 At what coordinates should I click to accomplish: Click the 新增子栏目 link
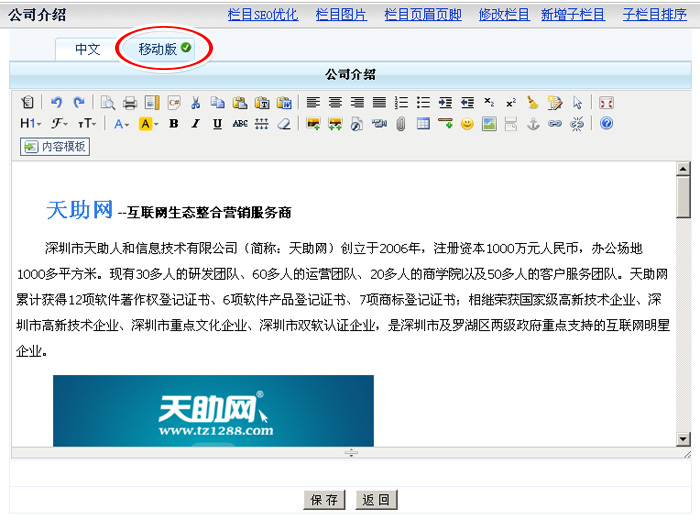573,15
